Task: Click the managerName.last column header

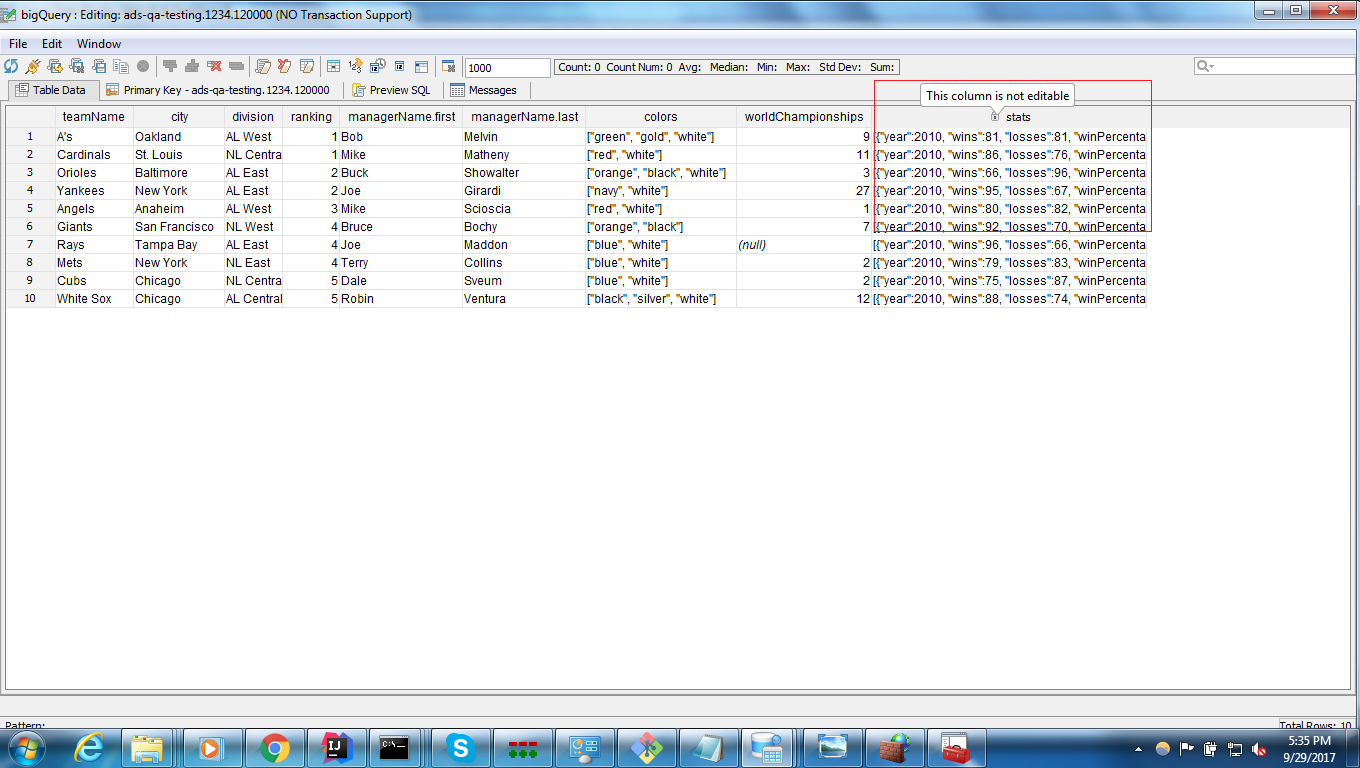Action: (524, 117)
